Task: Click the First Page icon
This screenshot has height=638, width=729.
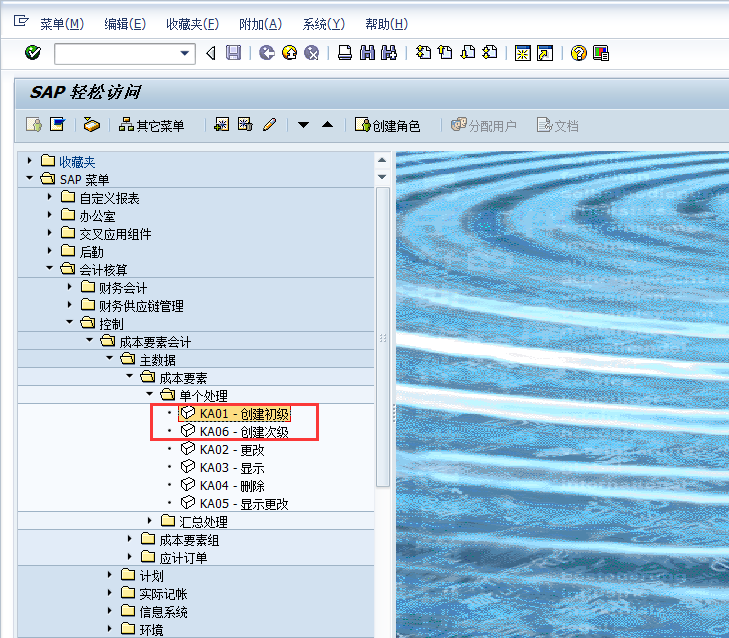Action: [x=423, y=53]
